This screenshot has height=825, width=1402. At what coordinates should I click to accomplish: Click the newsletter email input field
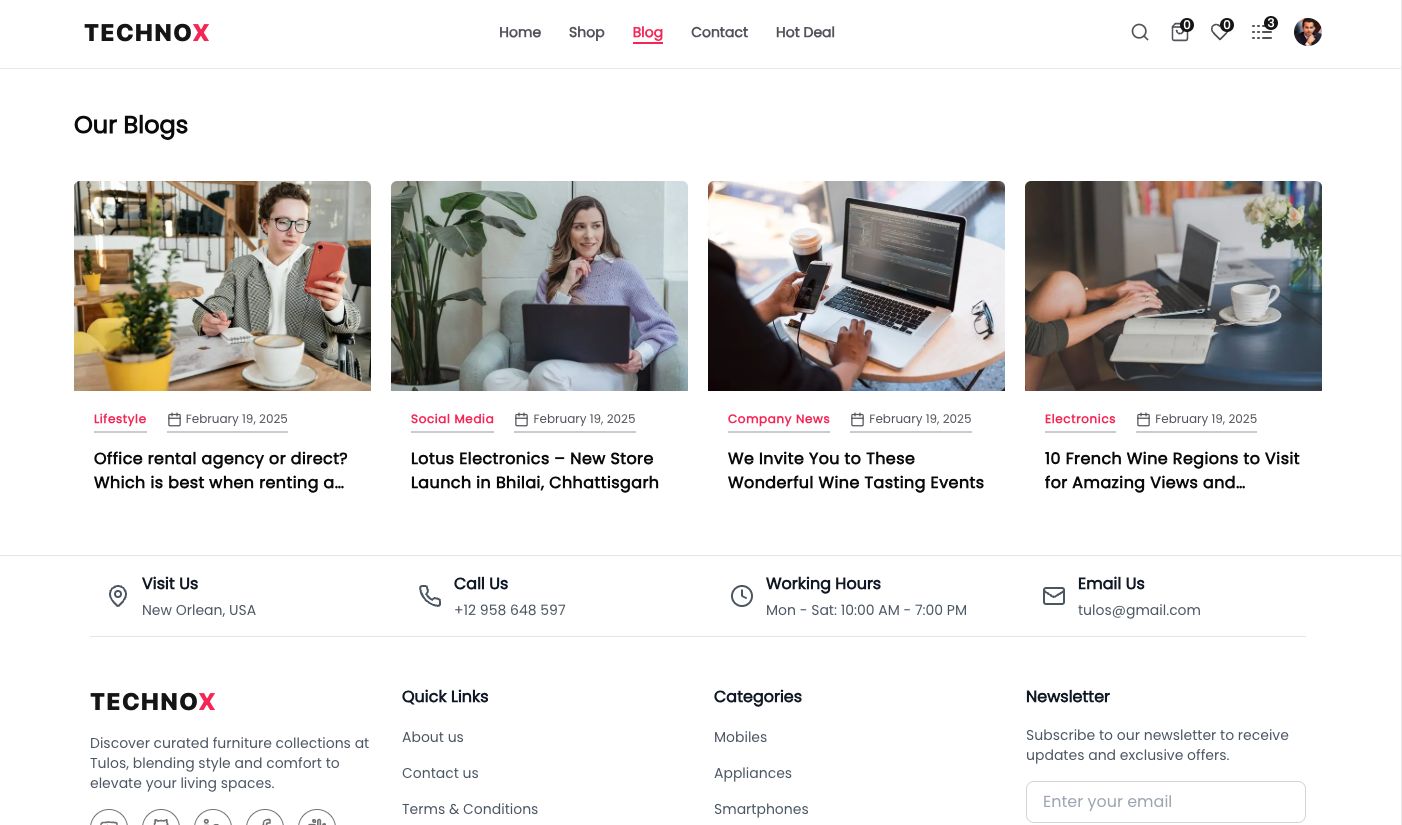tap(1166, 802)
